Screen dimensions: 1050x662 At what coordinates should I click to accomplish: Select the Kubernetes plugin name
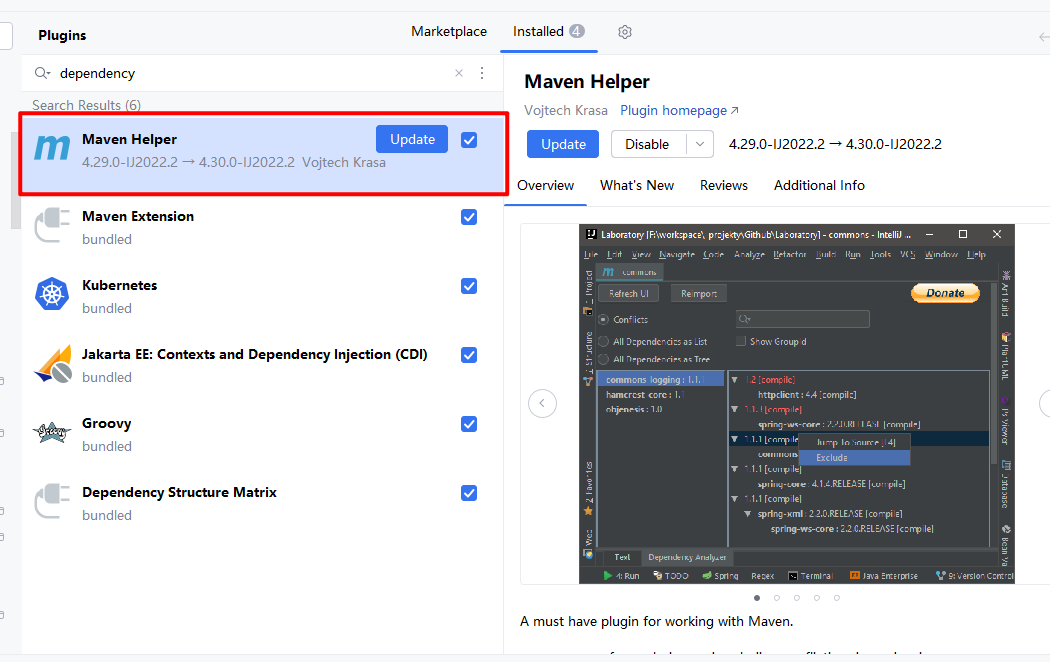point(120,285)
